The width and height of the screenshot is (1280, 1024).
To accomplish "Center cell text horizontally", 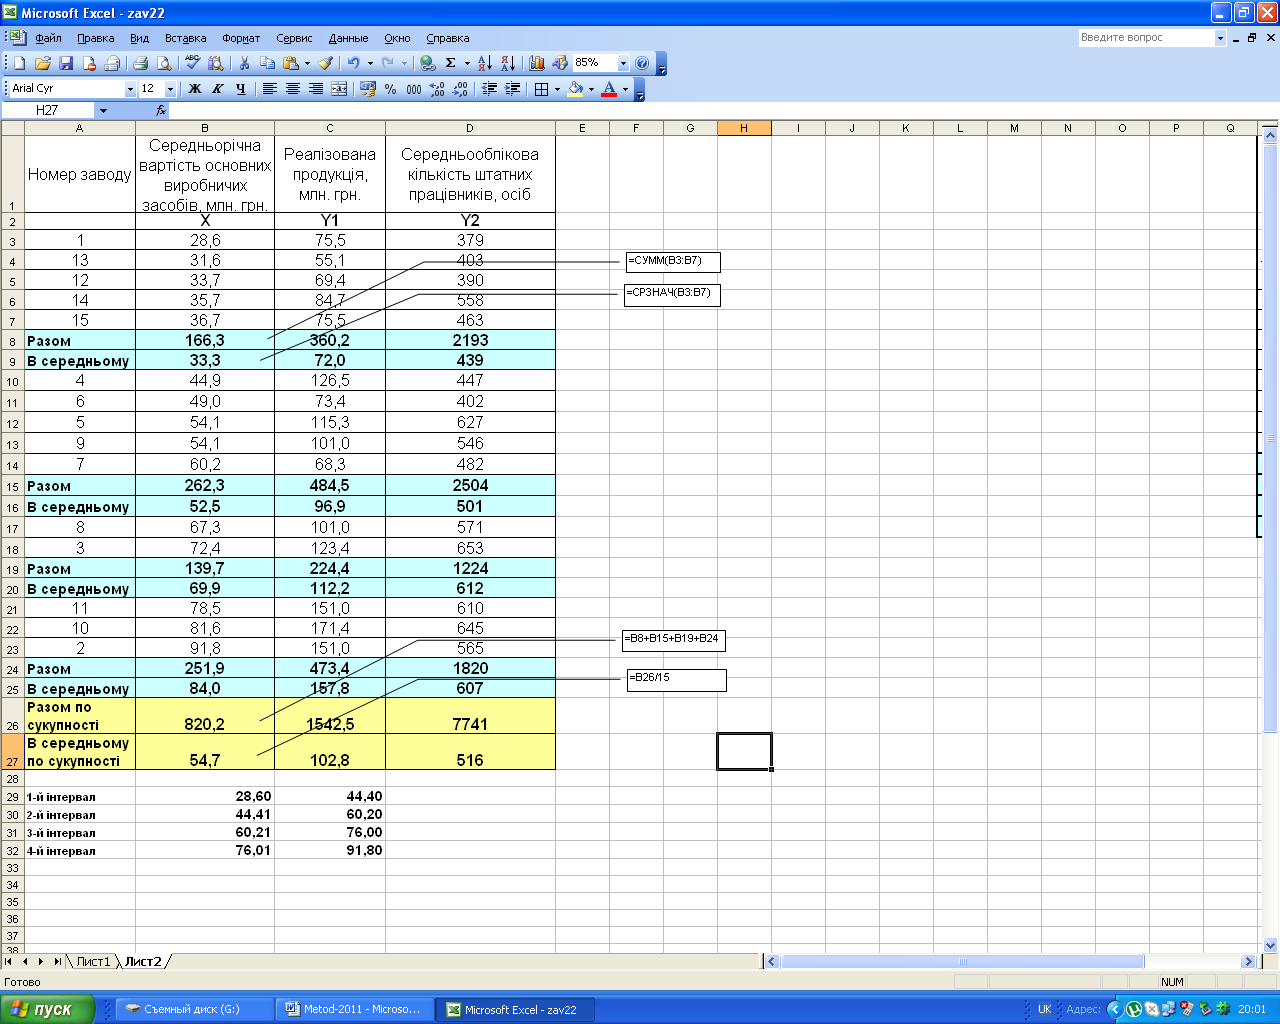I will click(292, 89).
